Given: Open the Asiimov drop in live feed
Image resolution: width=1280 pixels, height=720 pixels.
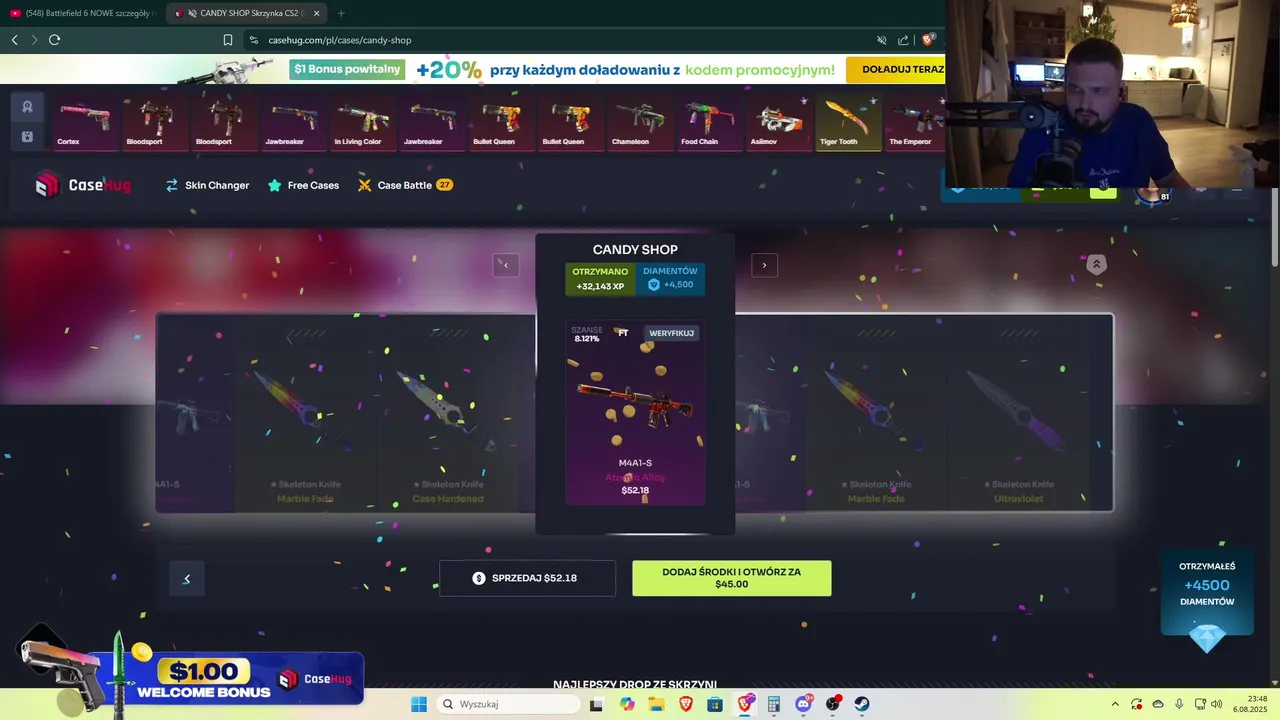Looking at the screenshot, I should pyautogui.click(x=778, y=122).
